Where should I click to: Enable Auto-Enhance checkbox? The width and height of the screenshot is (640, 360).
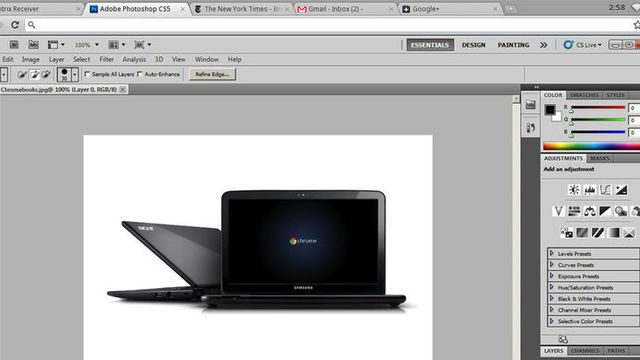pyautogui.click(x=140, y=74)
